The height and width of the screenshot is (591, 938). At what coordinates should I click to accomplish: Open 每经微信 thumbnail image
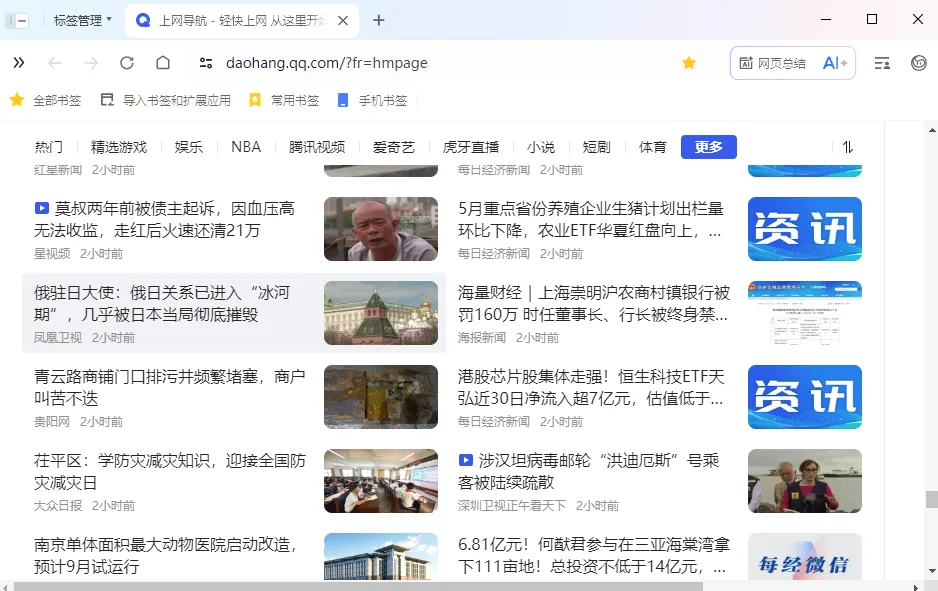tap(805, 556)
